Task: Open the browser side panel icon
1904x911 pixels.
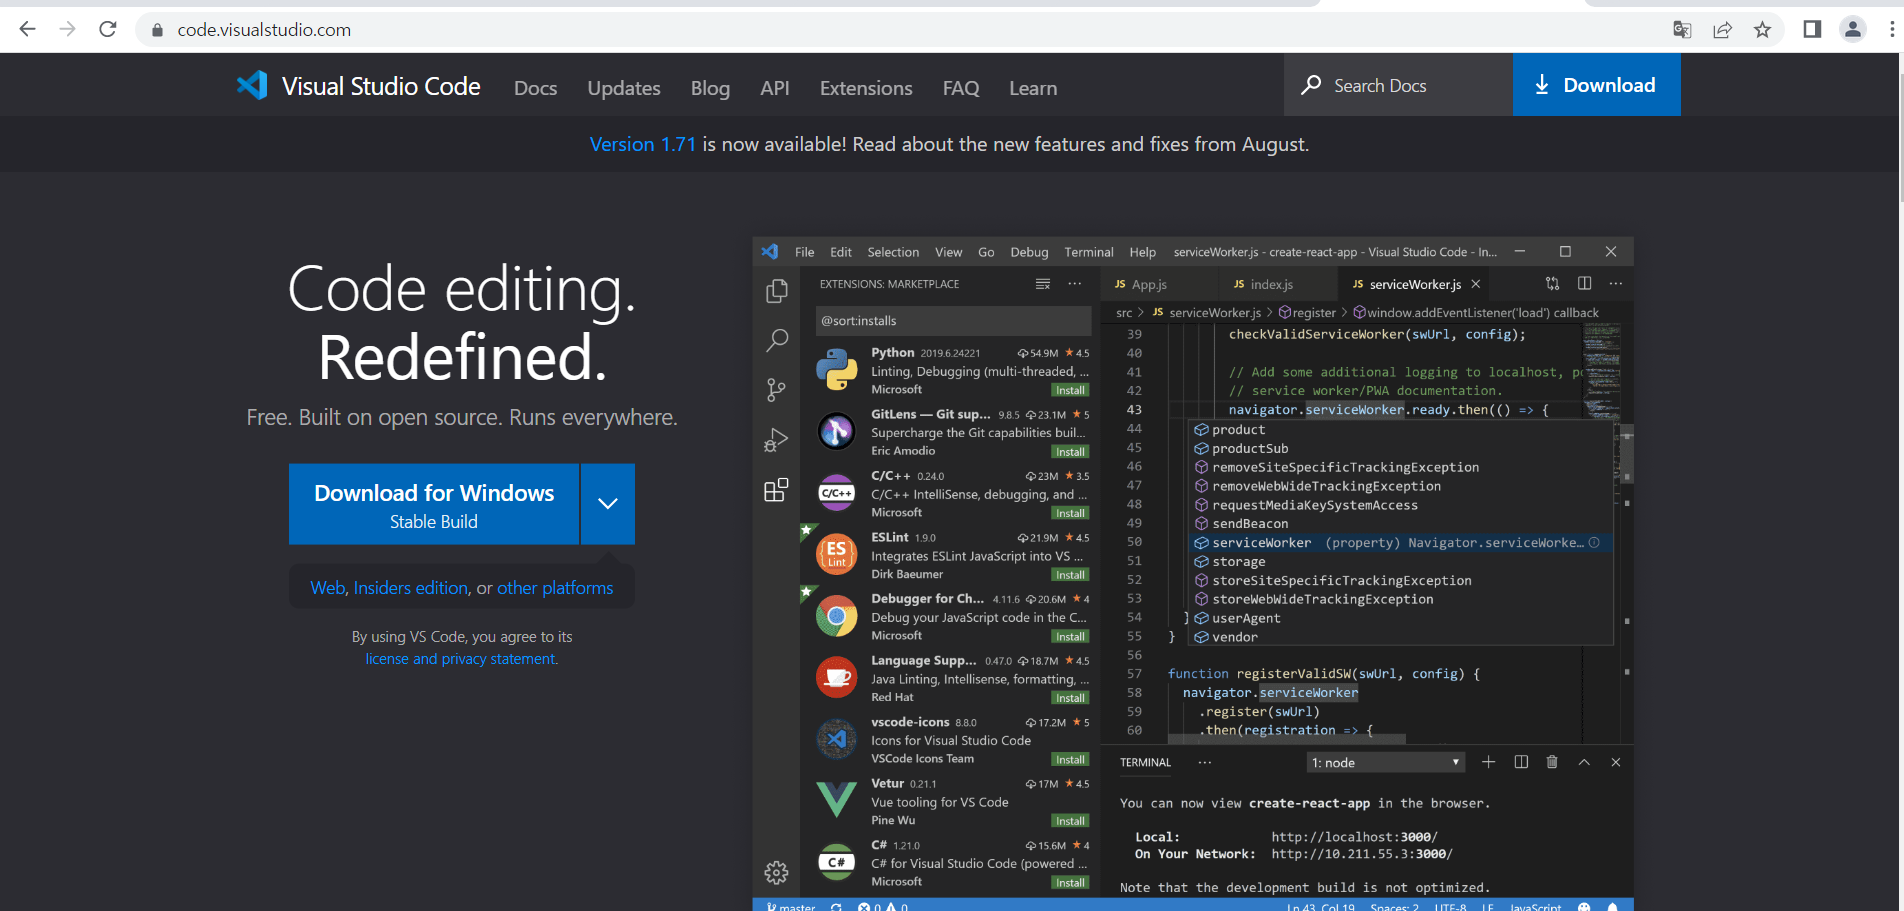Action: click(1812, 29)
